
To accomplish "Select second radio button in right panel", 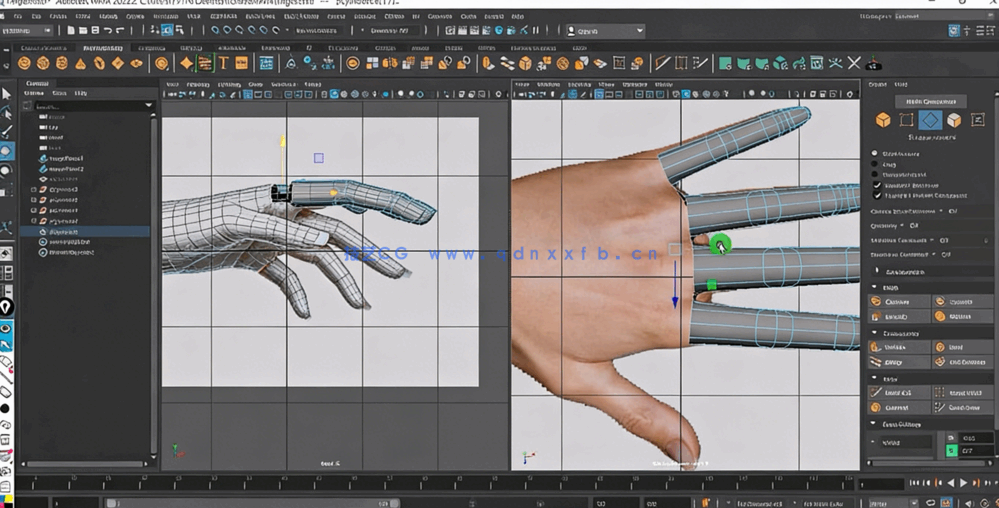I will click(875, 164).
